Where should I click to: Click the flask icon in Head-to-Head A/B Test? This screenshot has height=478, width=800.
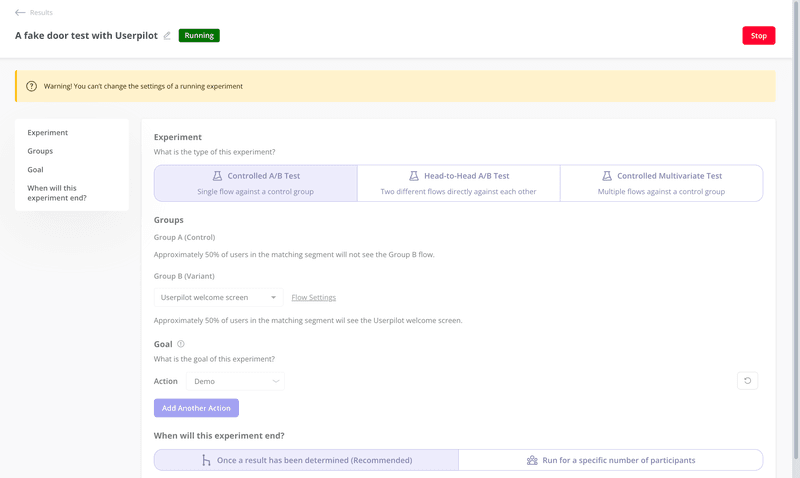coord(414,176)
